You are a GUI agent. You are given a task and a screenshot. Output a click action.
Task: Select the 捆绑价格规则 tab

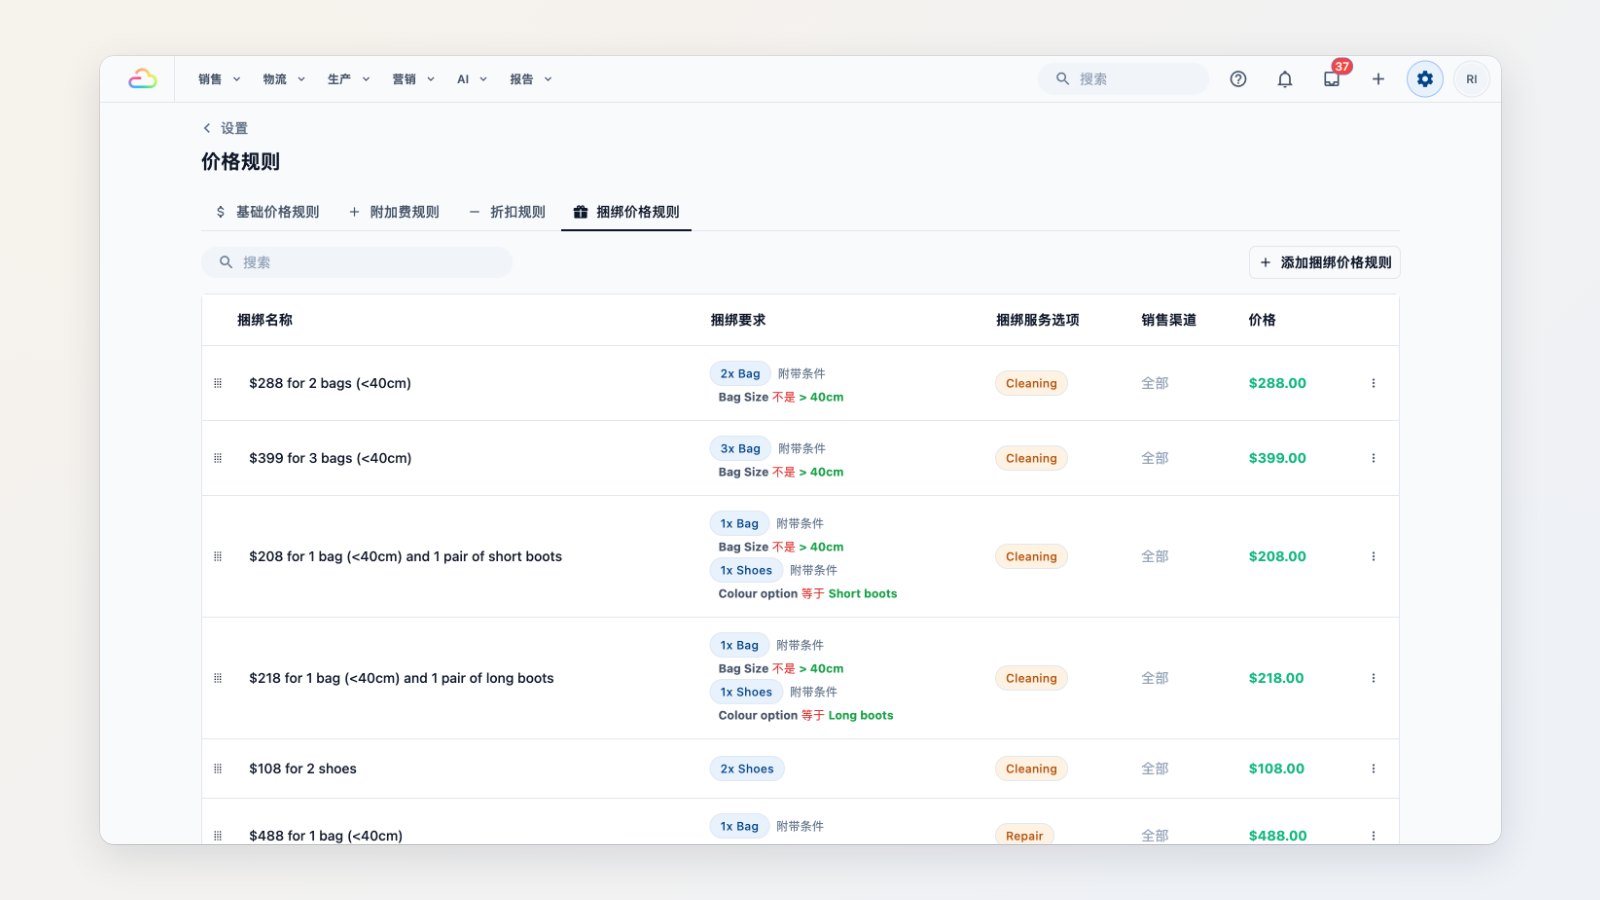coord(626,212)
